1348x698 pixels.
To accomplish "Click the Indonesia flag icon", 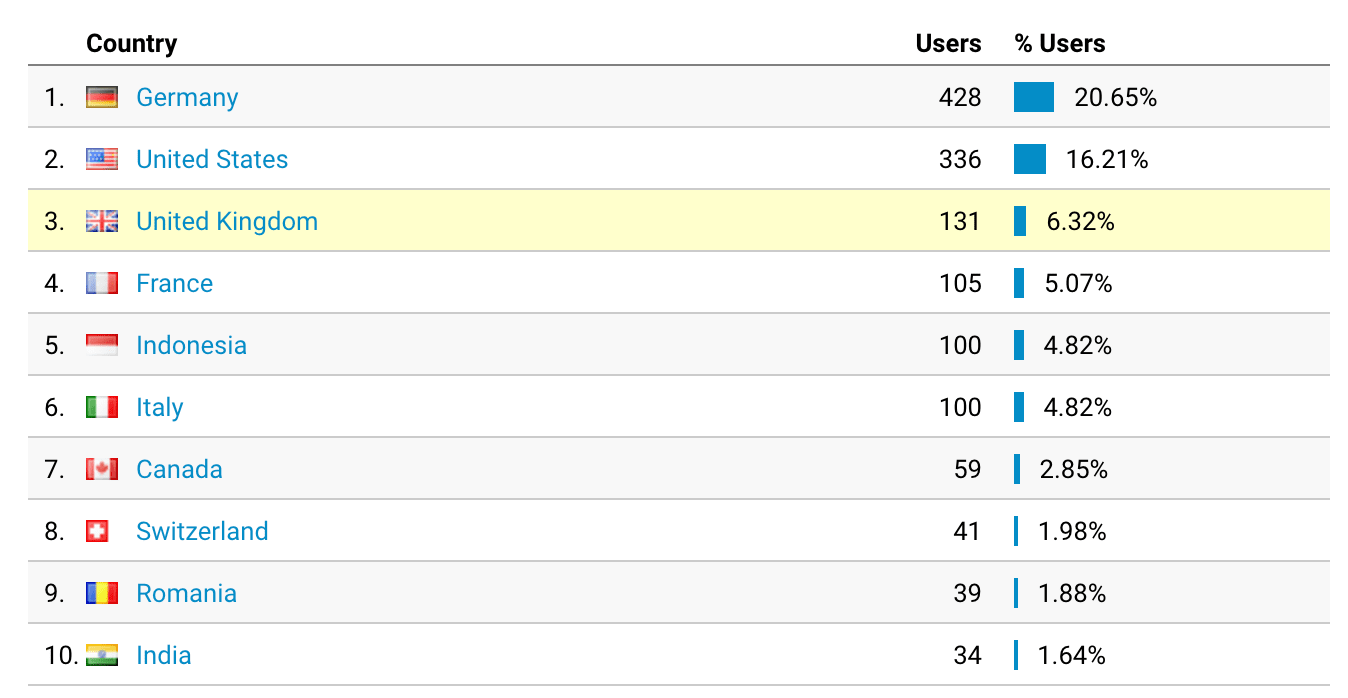I will [102, 345].
